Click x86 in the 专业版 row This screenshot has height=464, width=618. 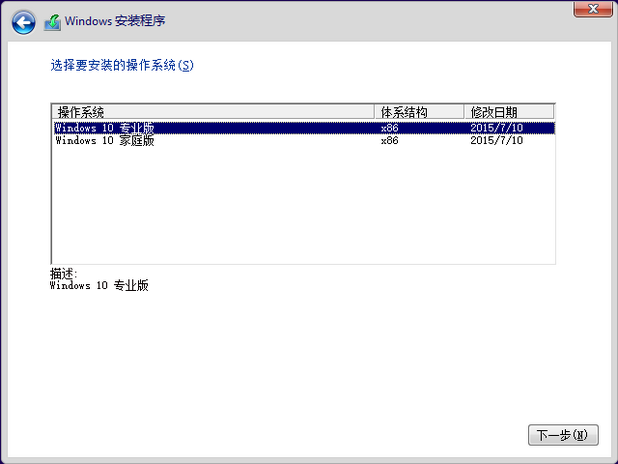pyautogui.click(x=389, y=128)
